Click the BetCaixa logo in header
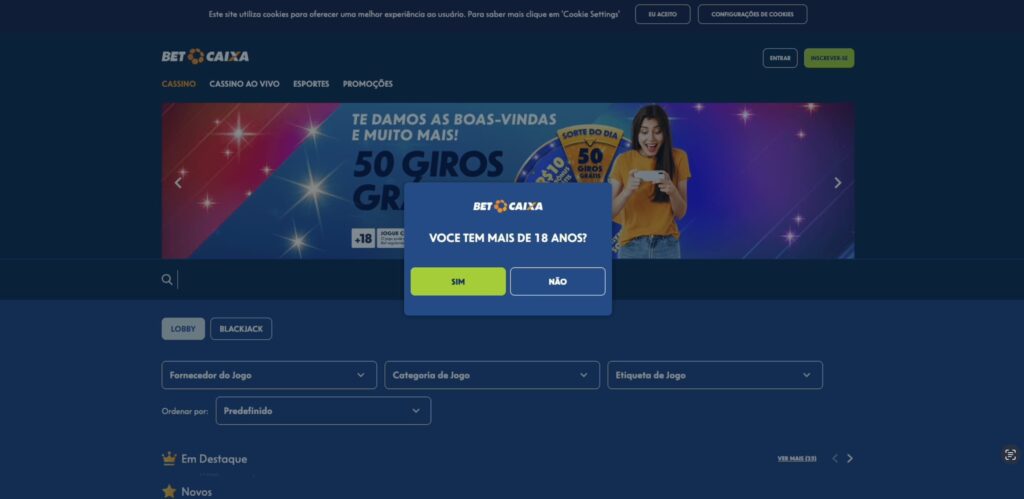Screen dimensions: 1024x499 click(205, 57)
